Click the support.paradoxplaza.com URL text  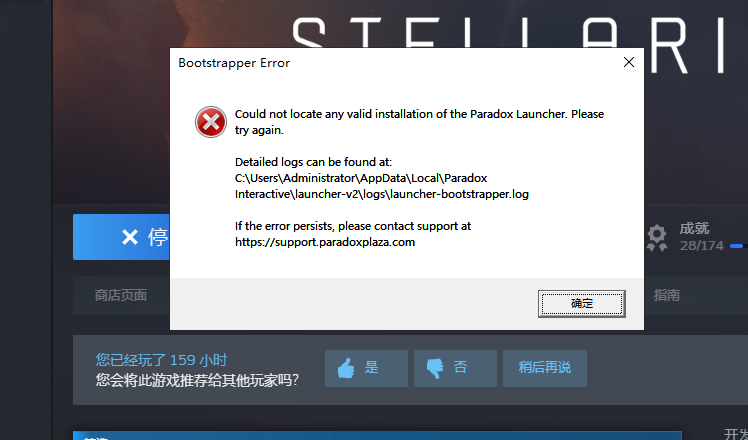[x=325, y=242]
